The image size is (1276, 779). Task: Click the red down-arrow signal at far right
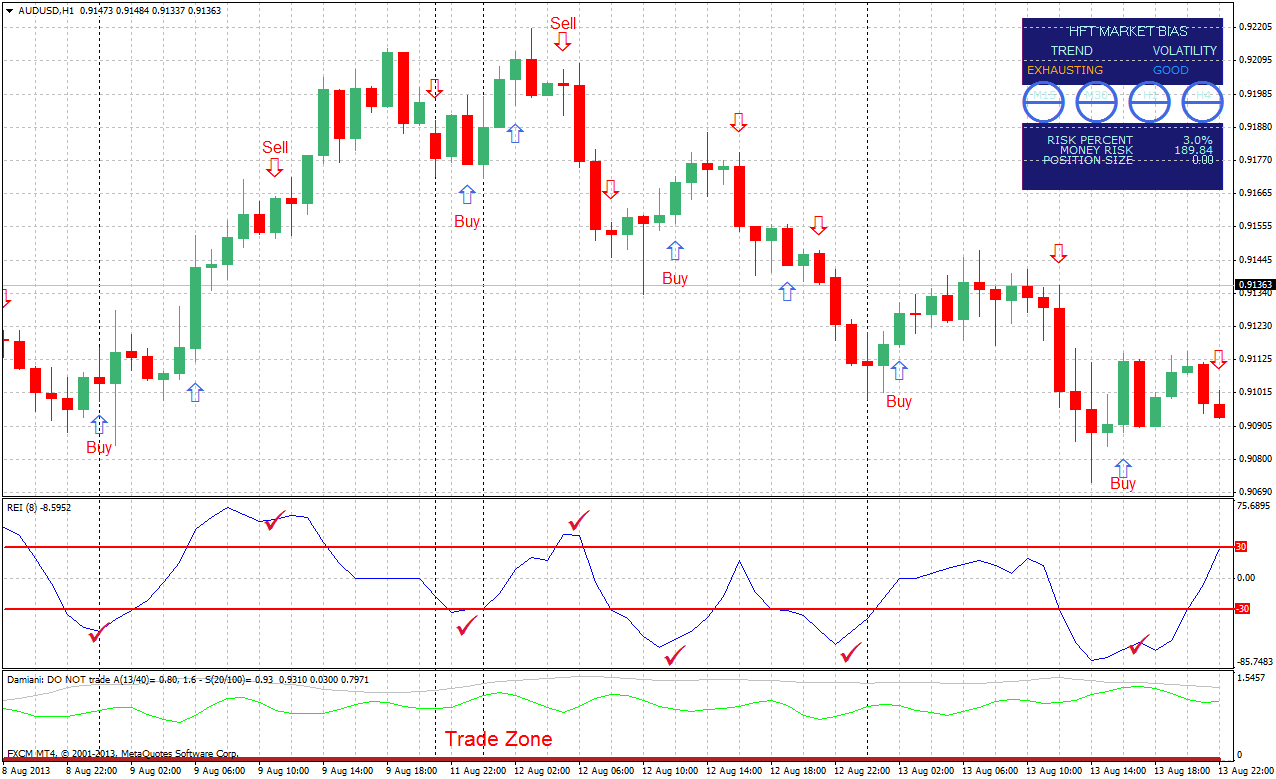pos(1219,358)
